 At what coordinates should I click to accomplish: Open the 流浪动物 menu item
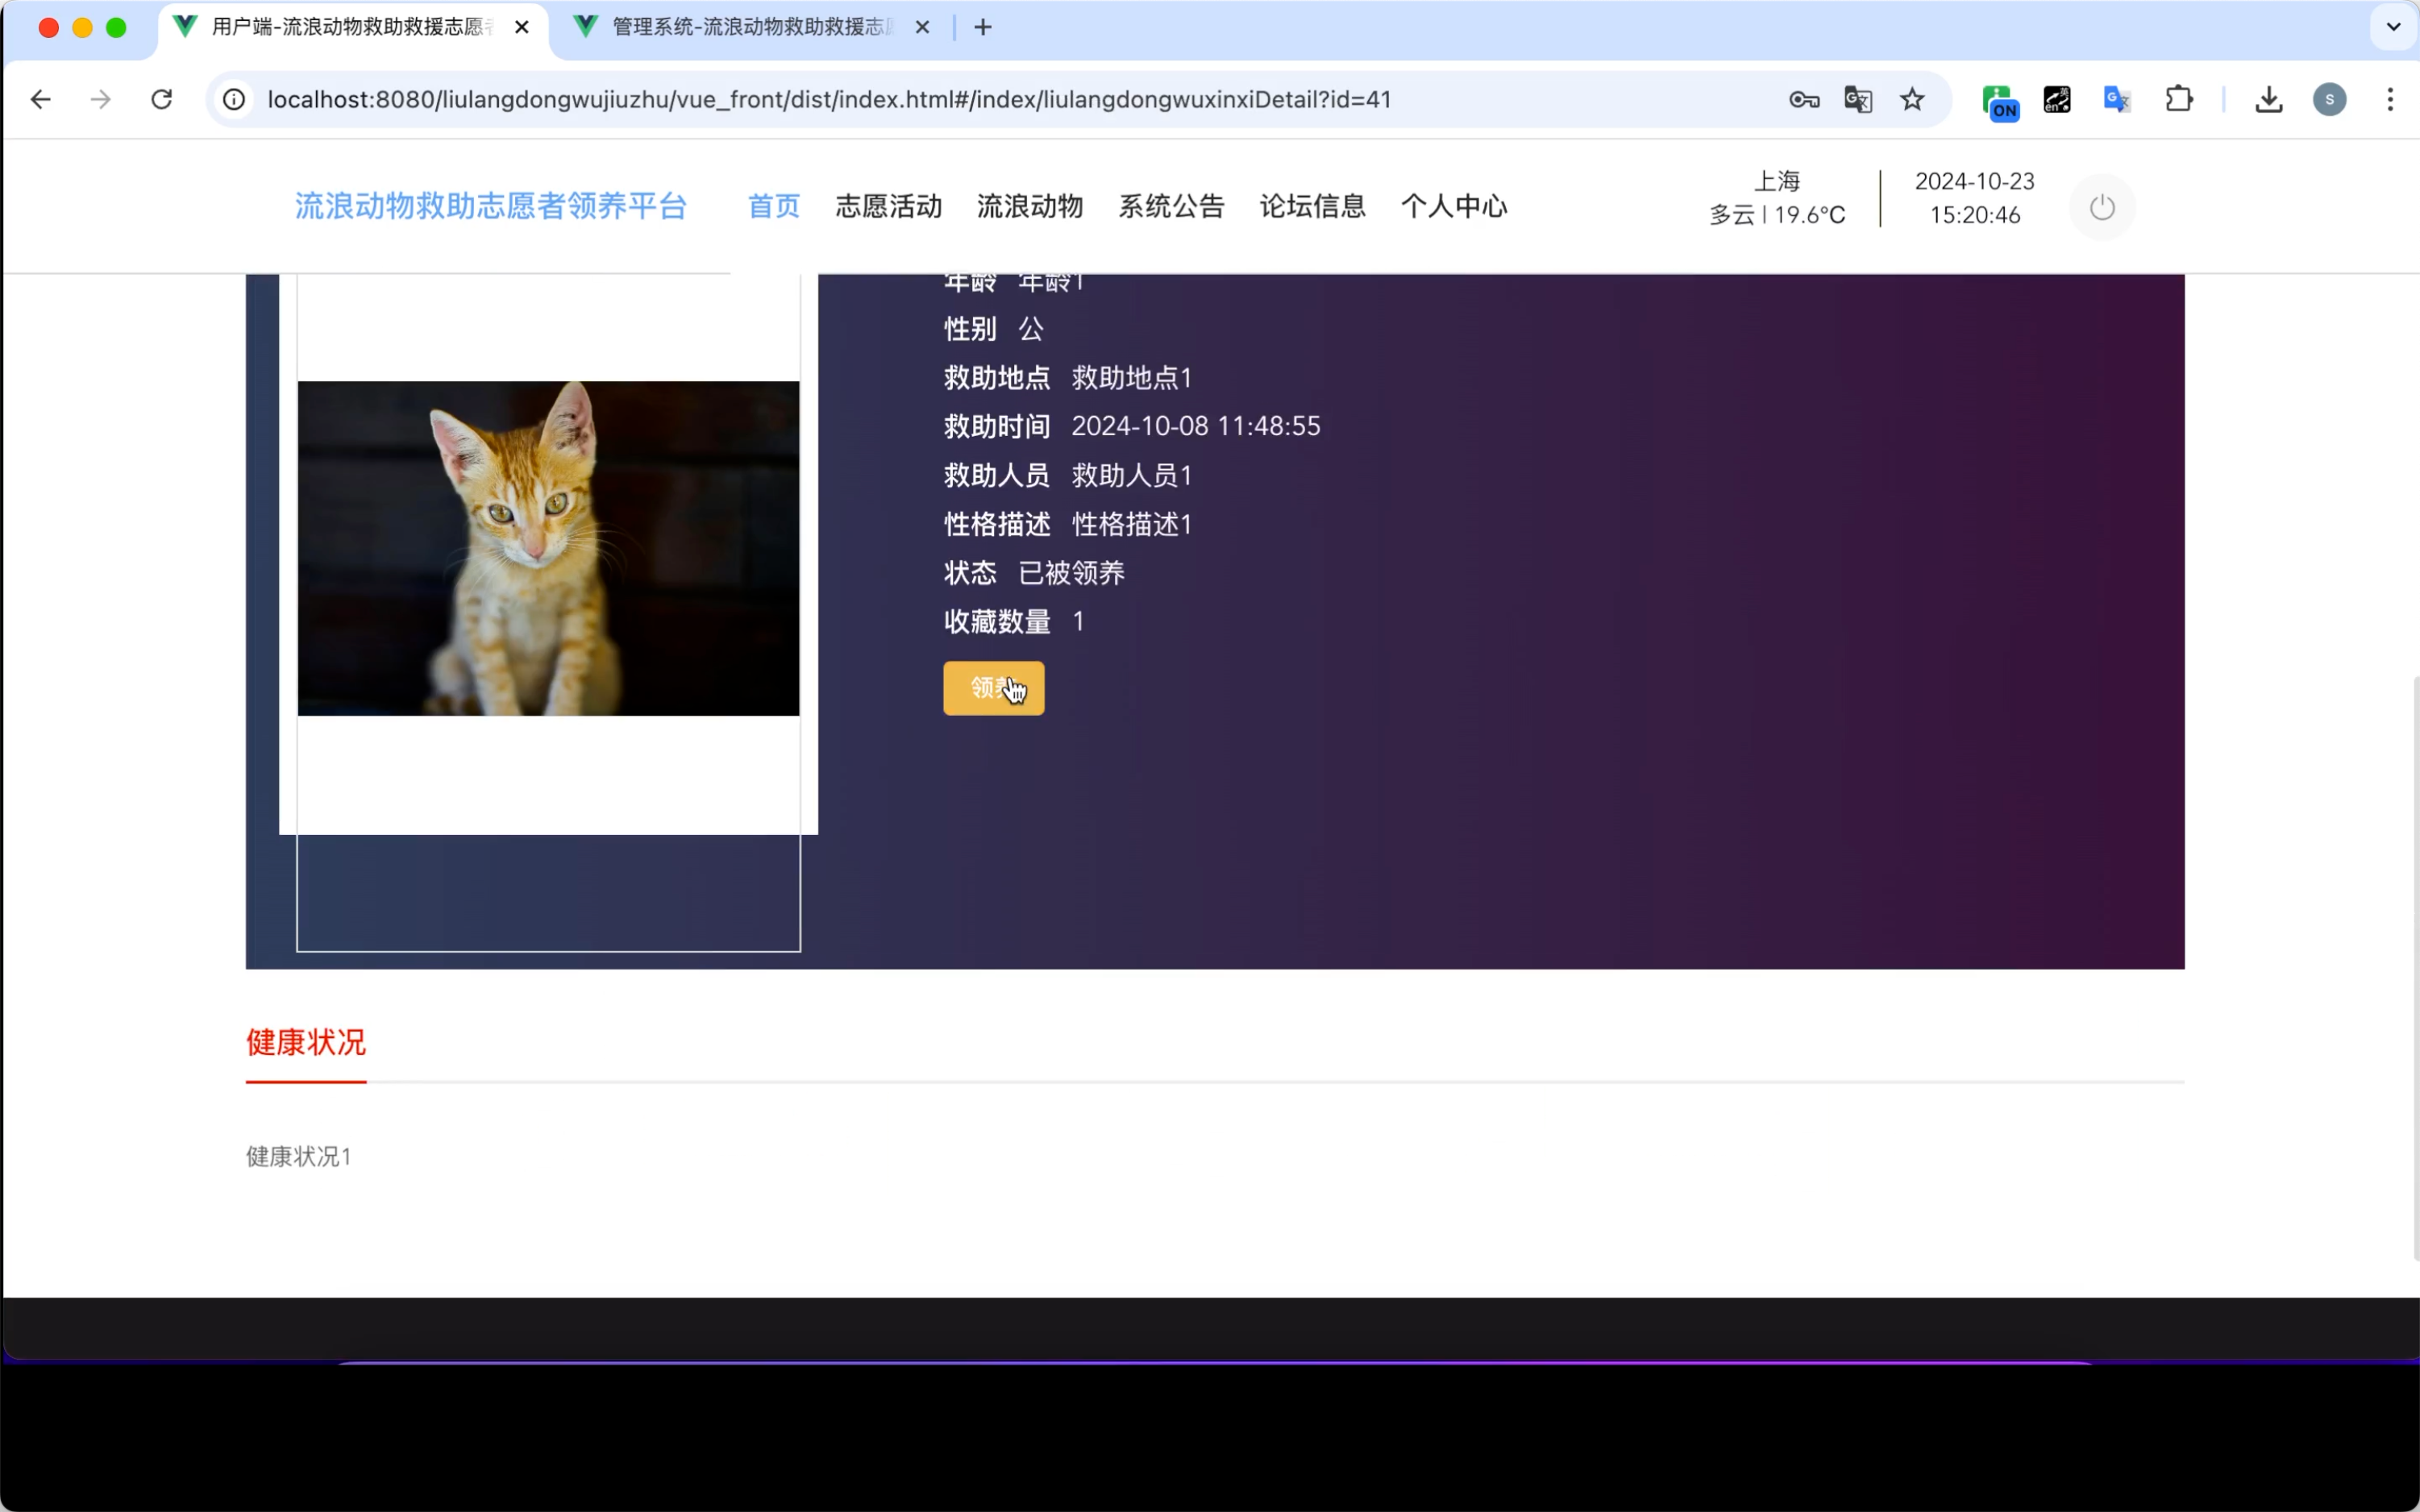click(x=1029, y=206)
